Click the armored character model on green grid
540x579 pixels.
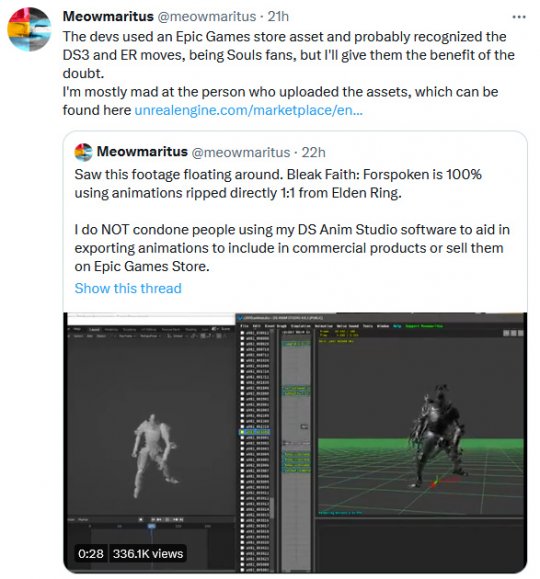pos(438,436)
